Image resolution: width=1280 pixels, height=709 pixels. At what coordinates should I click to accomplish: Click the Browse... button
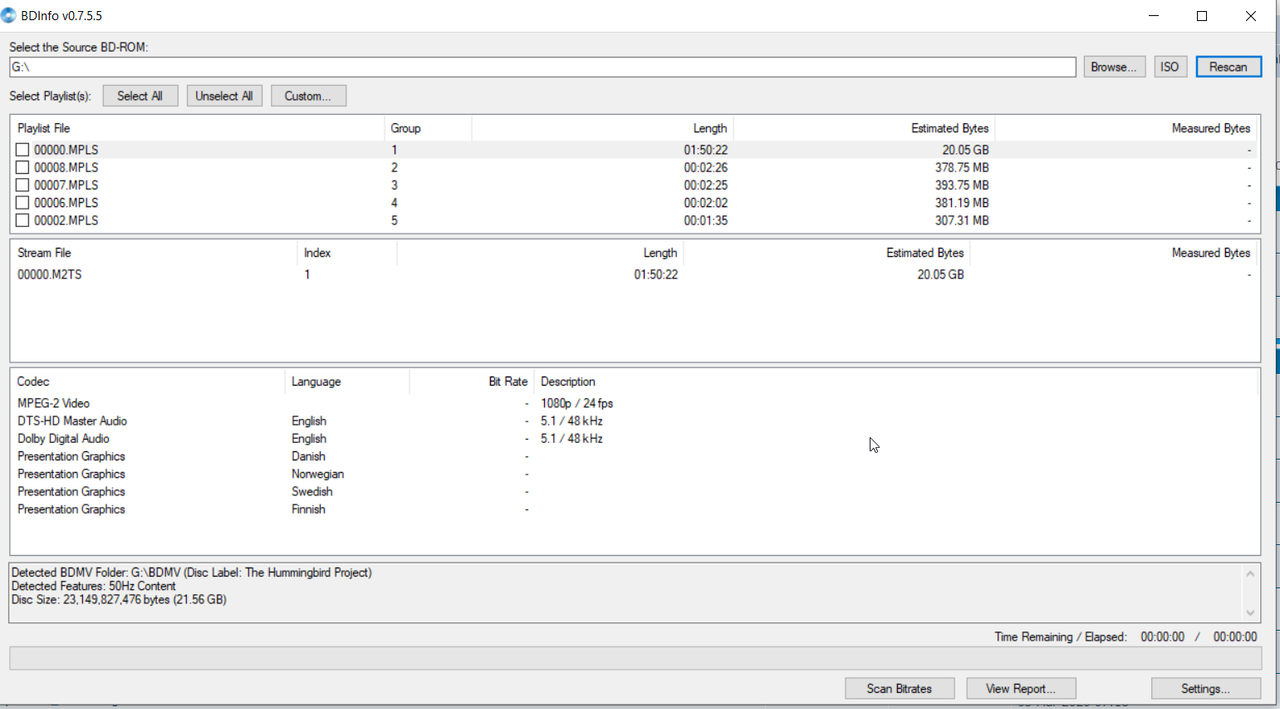[x=1114, y=67]
